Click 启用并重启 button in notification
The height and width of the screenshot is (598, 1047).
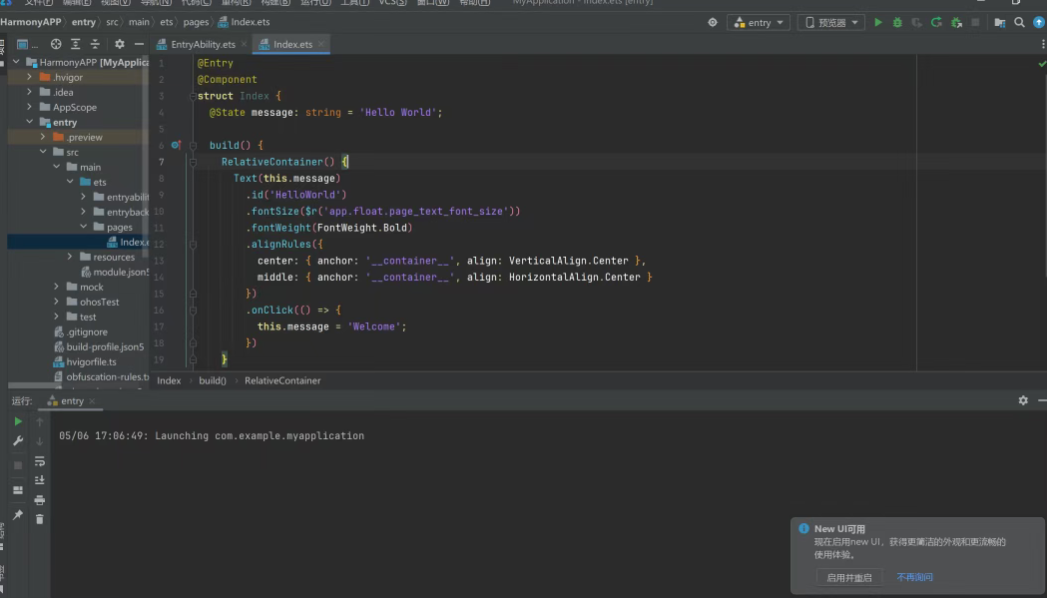coord(849,577)
